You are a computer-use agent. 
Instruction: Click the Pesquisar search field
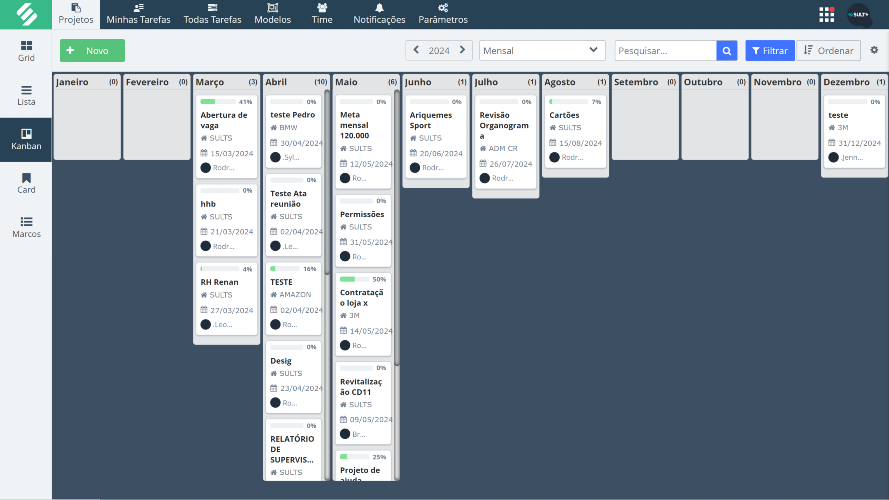(666, 50)
